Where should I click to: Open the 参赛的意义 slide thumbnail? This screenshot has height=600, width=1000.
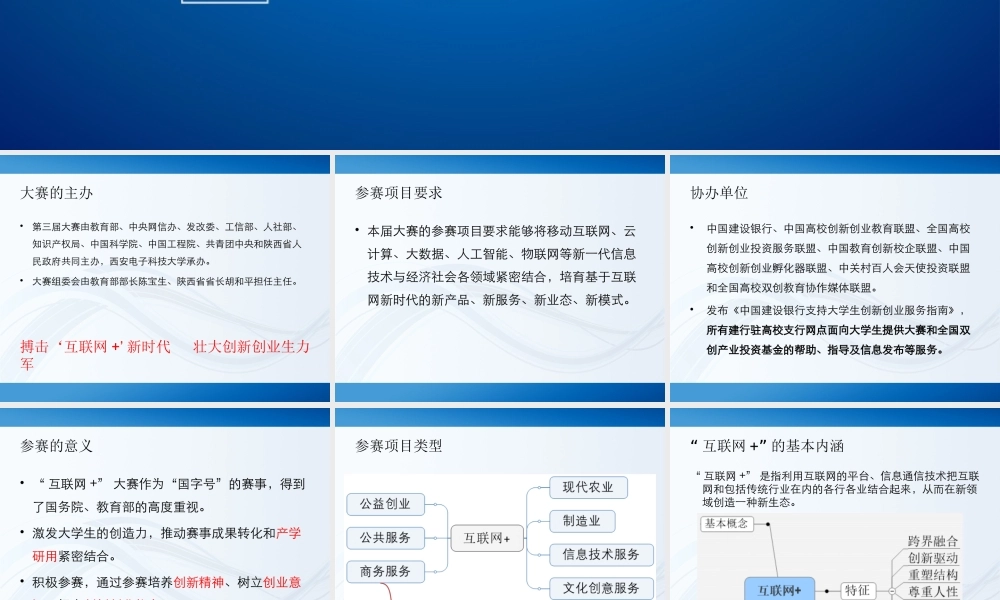165,504
